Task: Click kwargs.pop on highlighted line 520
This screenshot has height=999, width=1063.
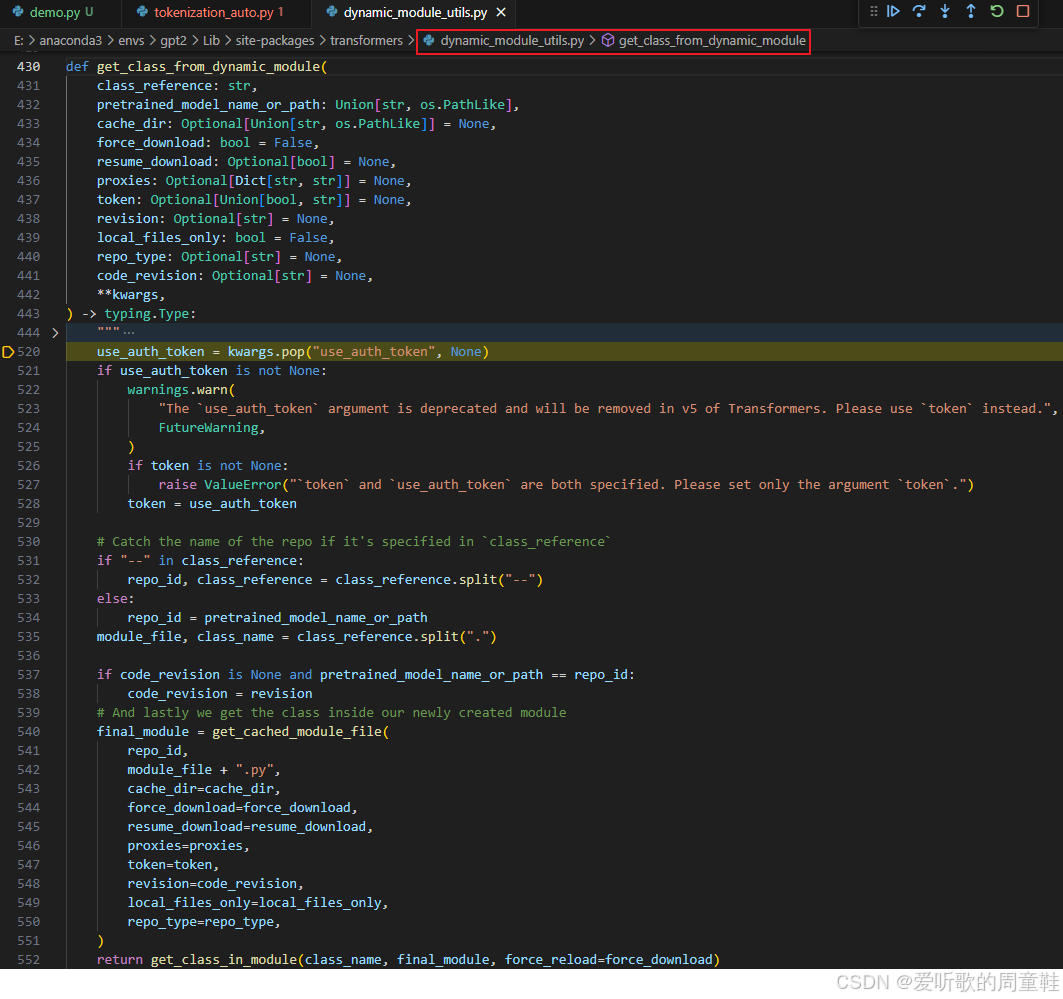Action: pos(266,352)
